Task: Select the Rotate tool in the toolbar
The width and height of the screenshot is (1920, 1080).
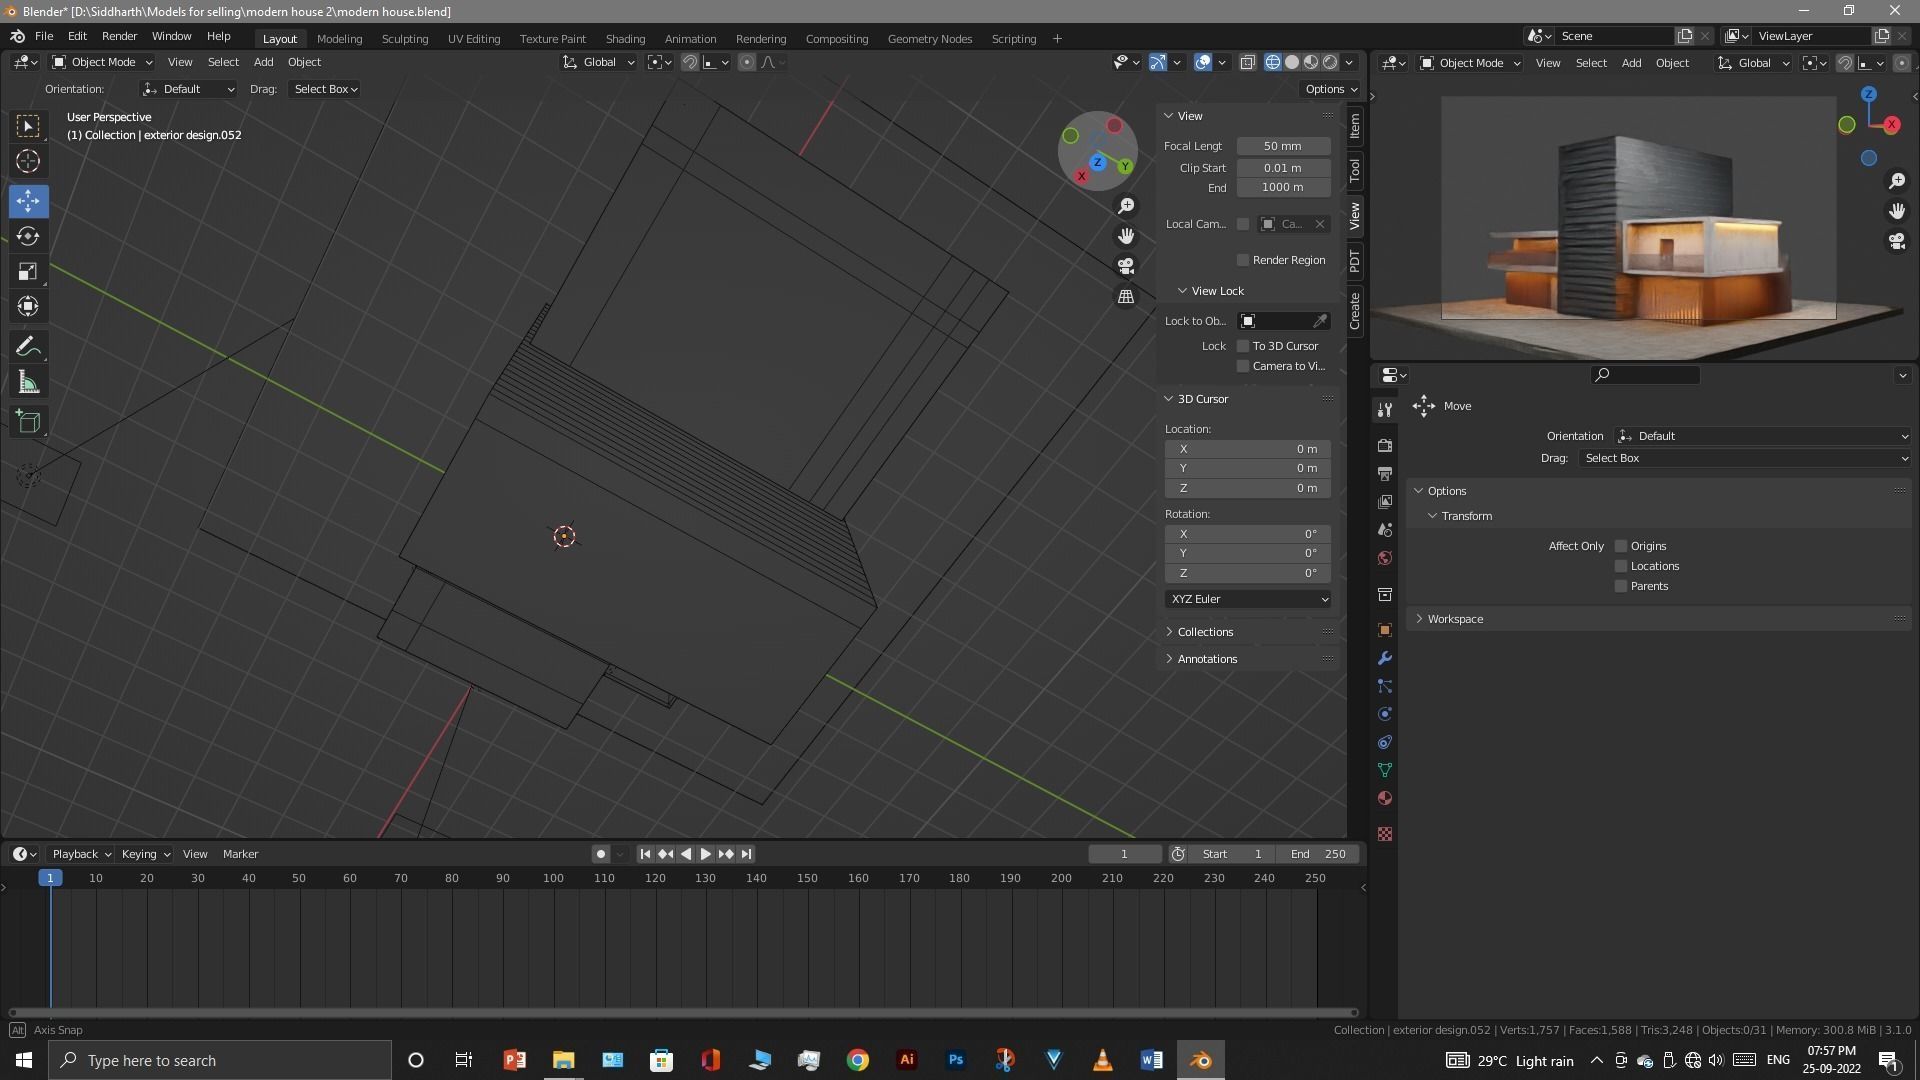Action: pyautogui.click(x=28, y=237)
